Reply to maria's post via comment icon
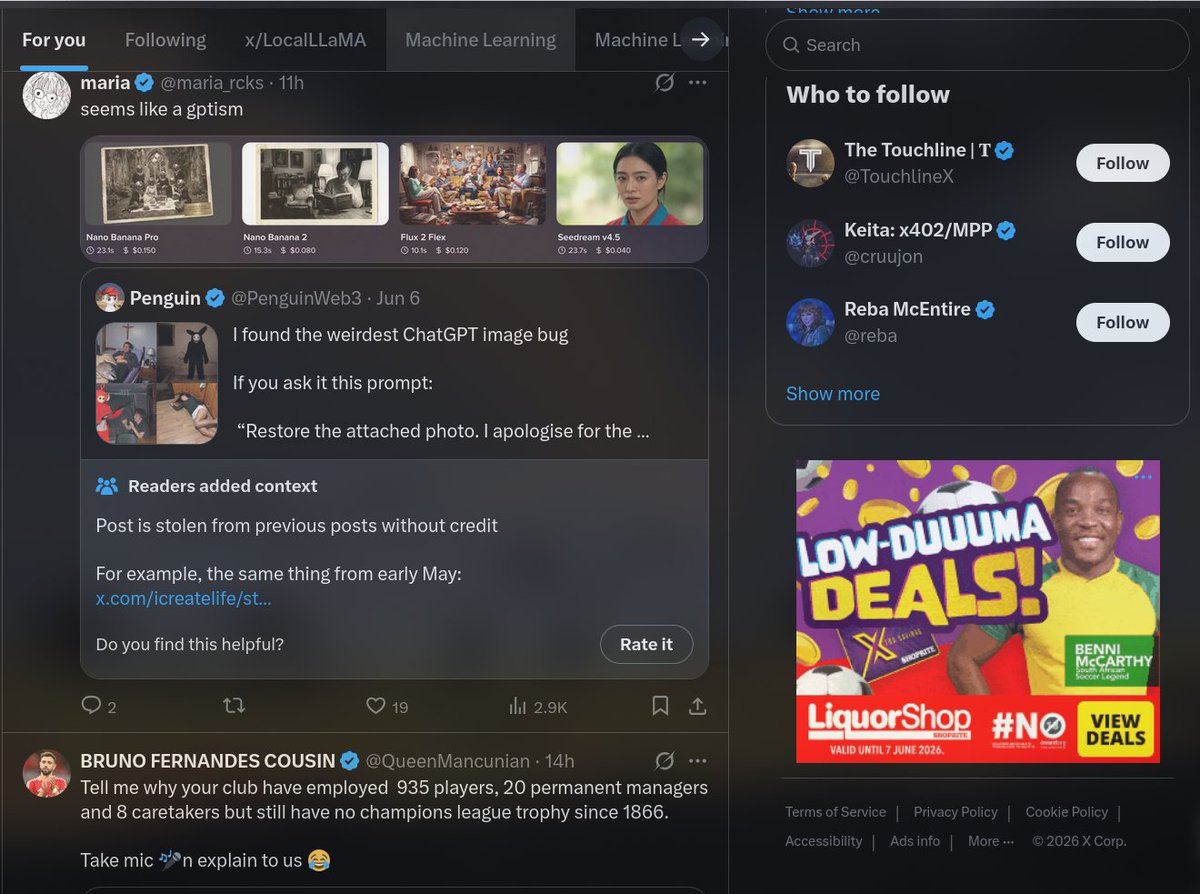This screenshot has height=894, width=1200. [x=91, y=706]
